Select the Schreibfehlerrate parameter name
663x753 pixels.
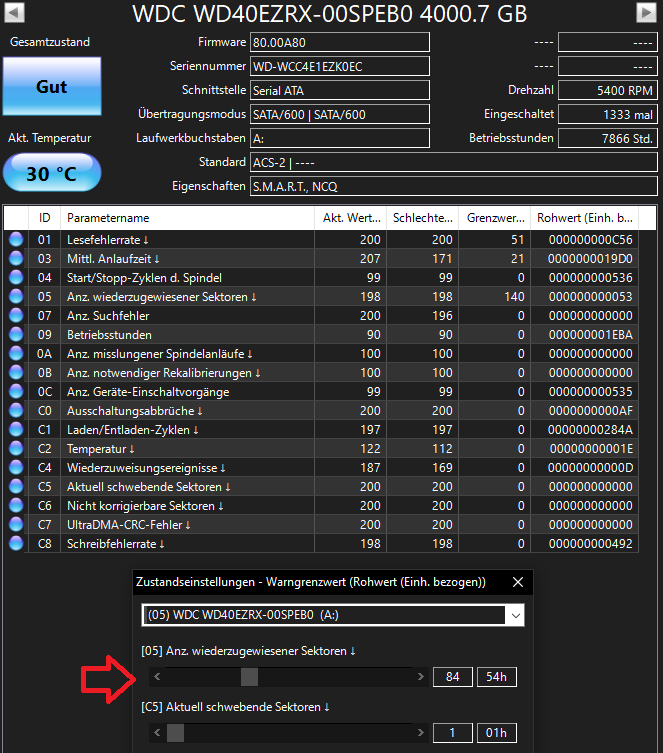point(115,544)
